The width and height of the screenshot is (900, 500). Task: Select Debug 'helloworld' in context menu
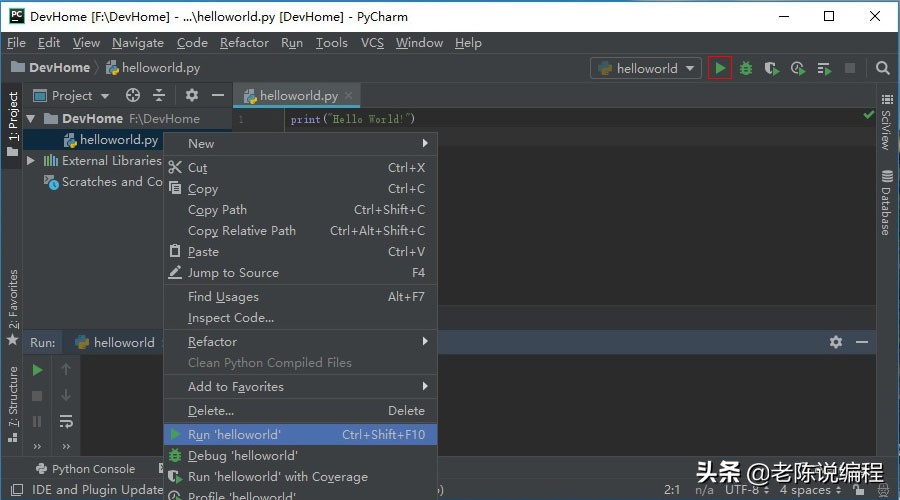pos(301,456)
